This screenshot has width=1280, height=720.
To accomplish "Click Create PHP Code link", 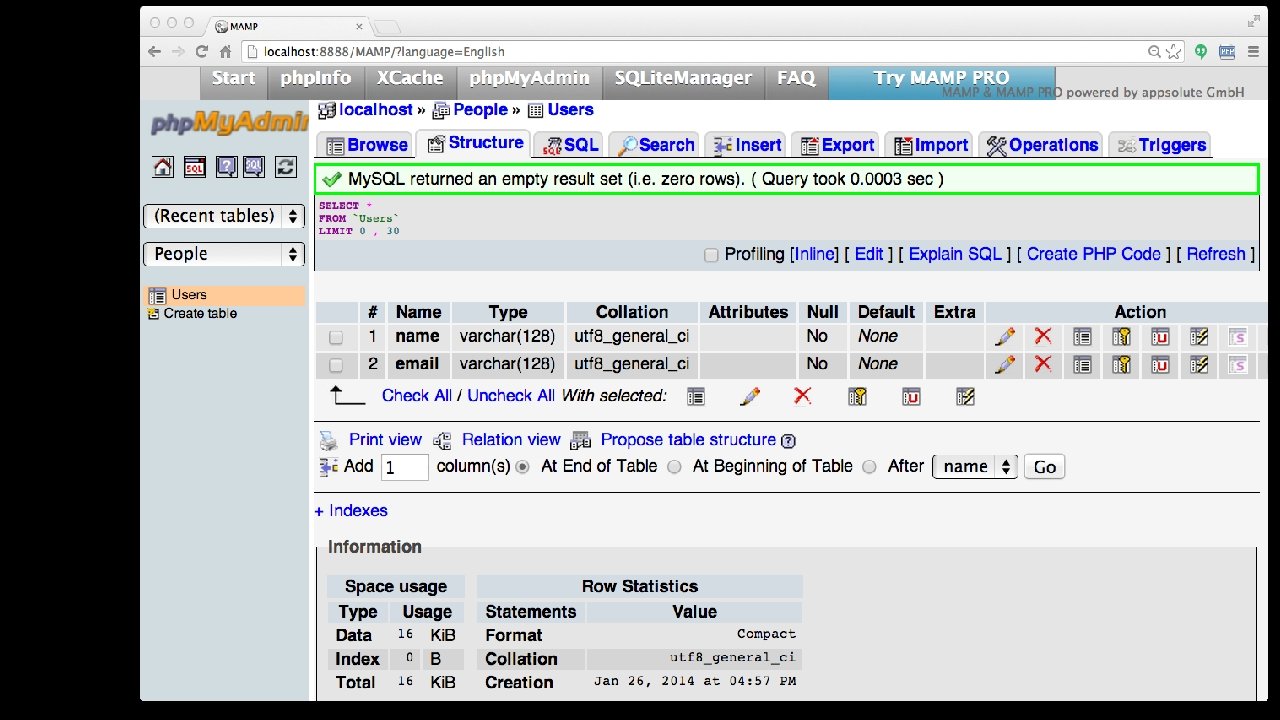I will coord(1094,254).
